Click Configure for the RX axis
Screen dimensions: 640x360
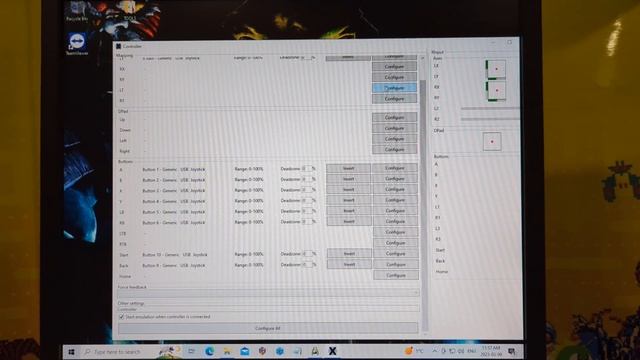click(394, 66)
